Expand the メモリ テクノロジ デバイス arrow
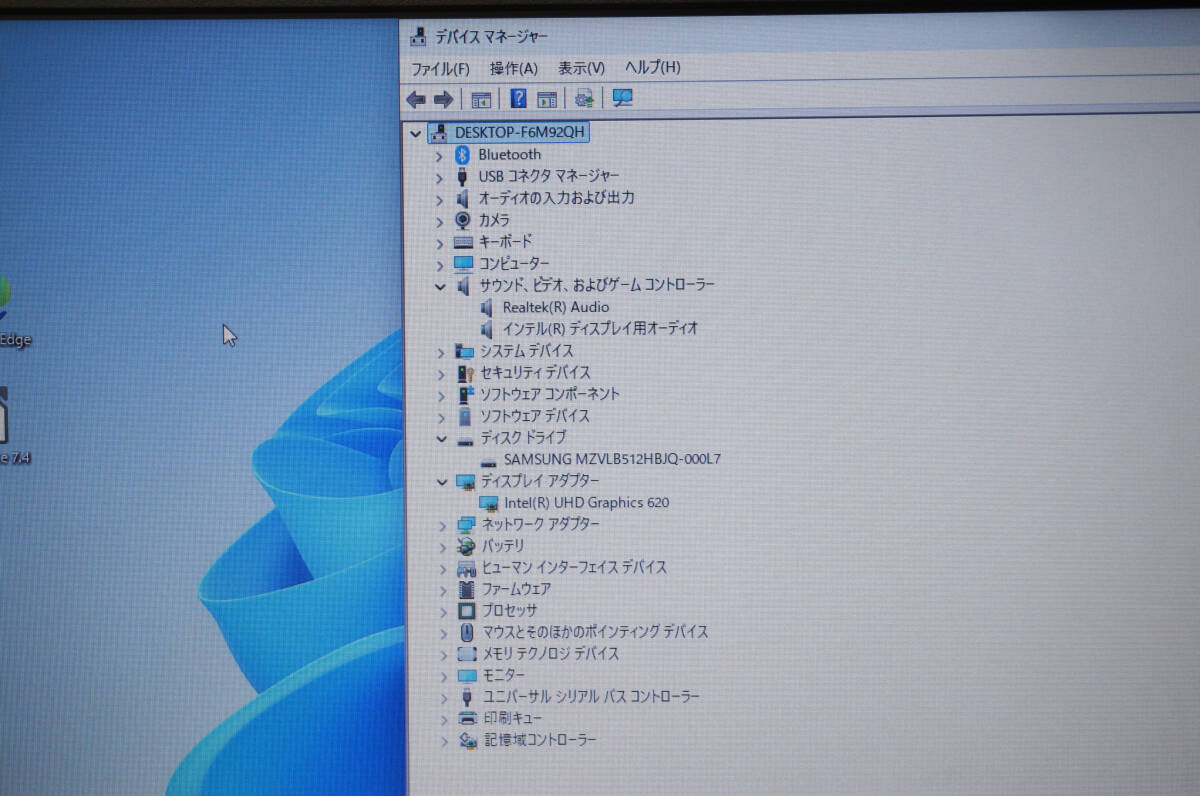 click(x=444, y=654)
